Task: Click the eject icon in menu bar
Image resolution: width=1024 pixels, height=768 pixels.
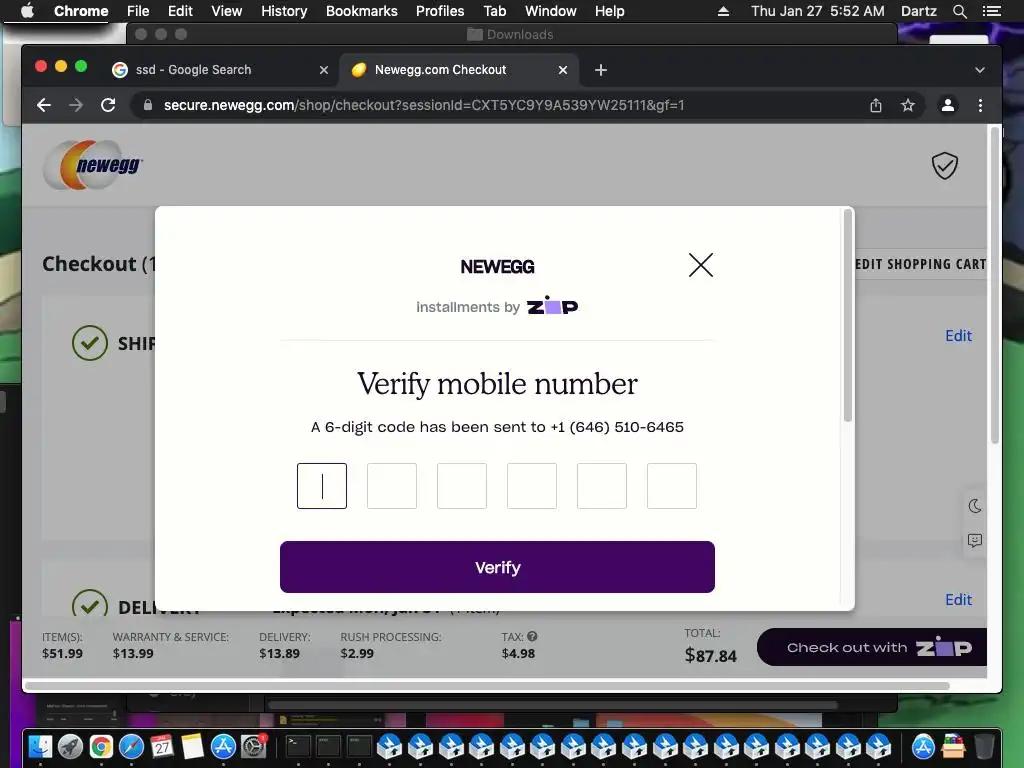Action: pos(723,11)
